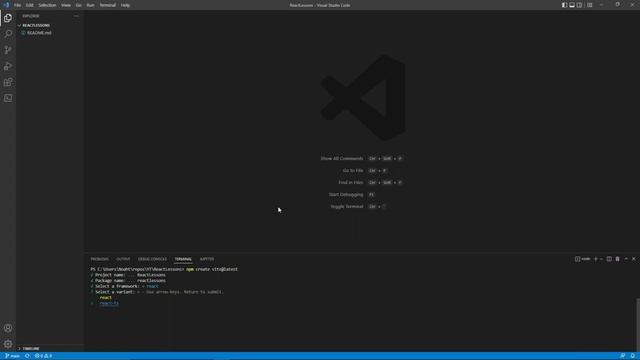
Task: Open the File menu
Action: pos(18,5)
